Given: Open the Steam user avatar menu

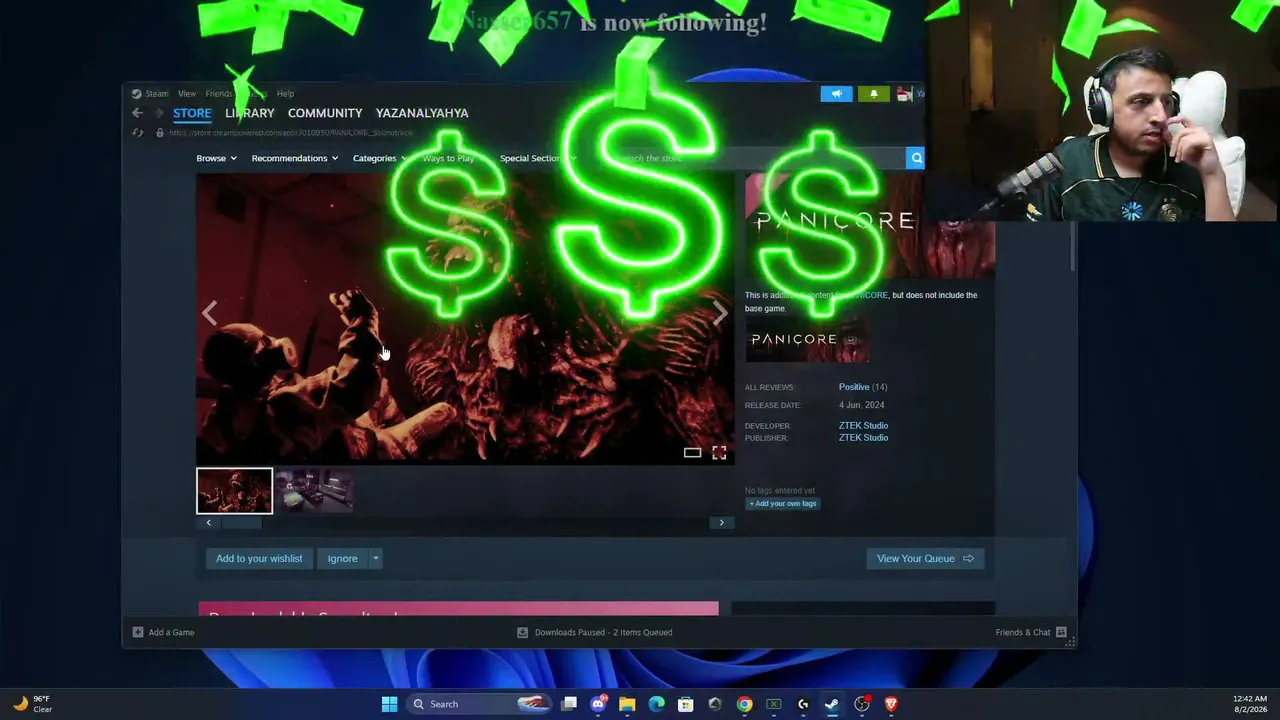Looking at the screenshot, I should pyautogui.click(x=904, y=94).
